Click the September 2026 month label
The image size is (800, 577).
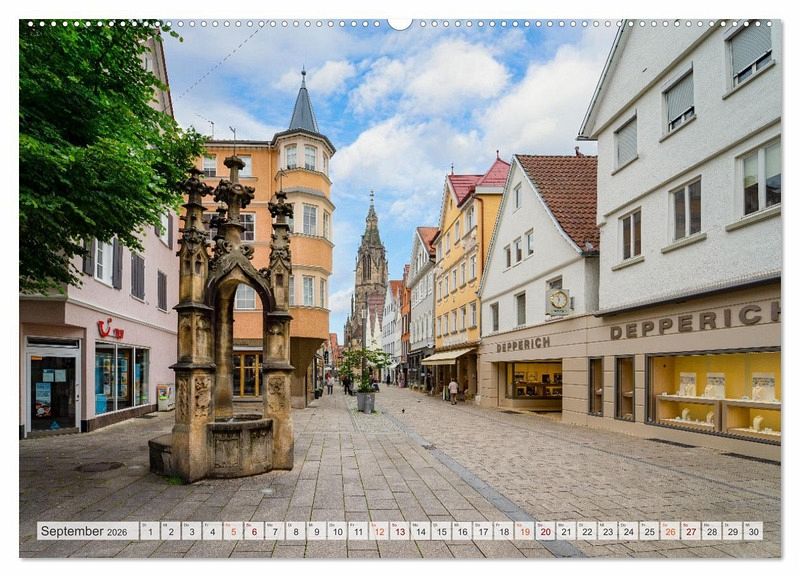(85, 531)
